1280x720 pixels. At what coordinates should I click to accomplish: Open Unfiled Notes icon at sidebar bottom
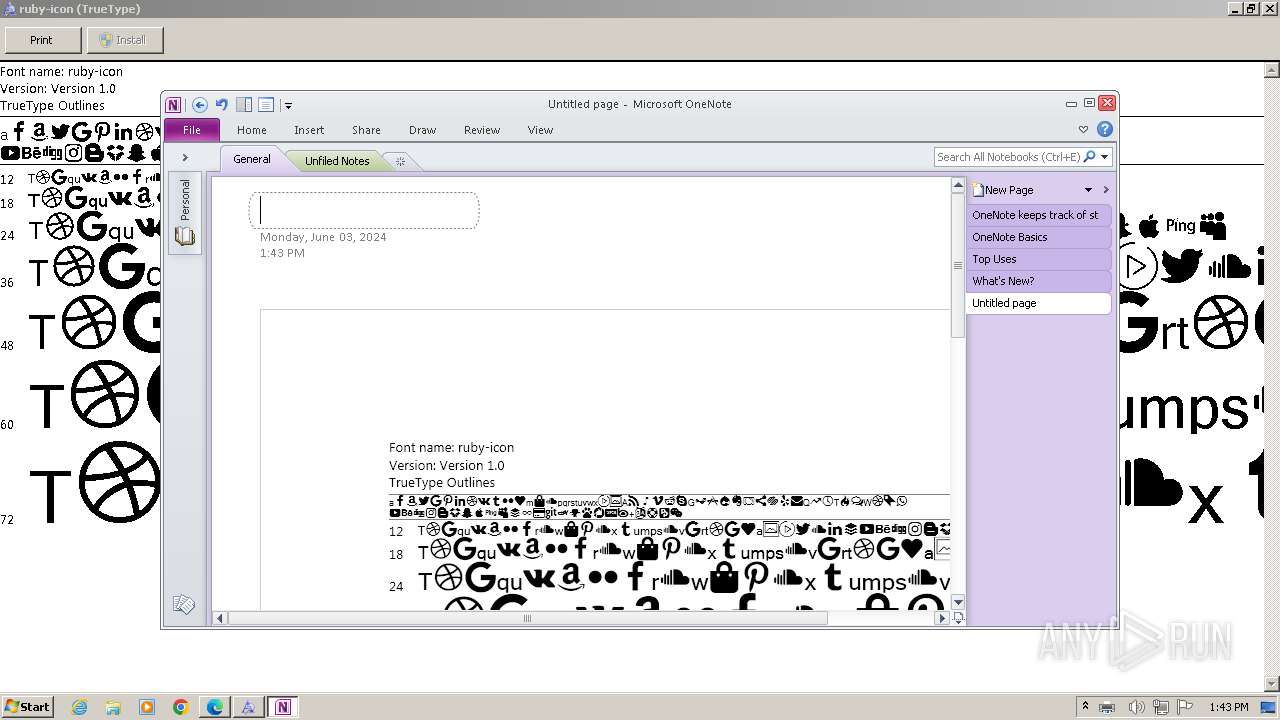(x=184, y=604)
